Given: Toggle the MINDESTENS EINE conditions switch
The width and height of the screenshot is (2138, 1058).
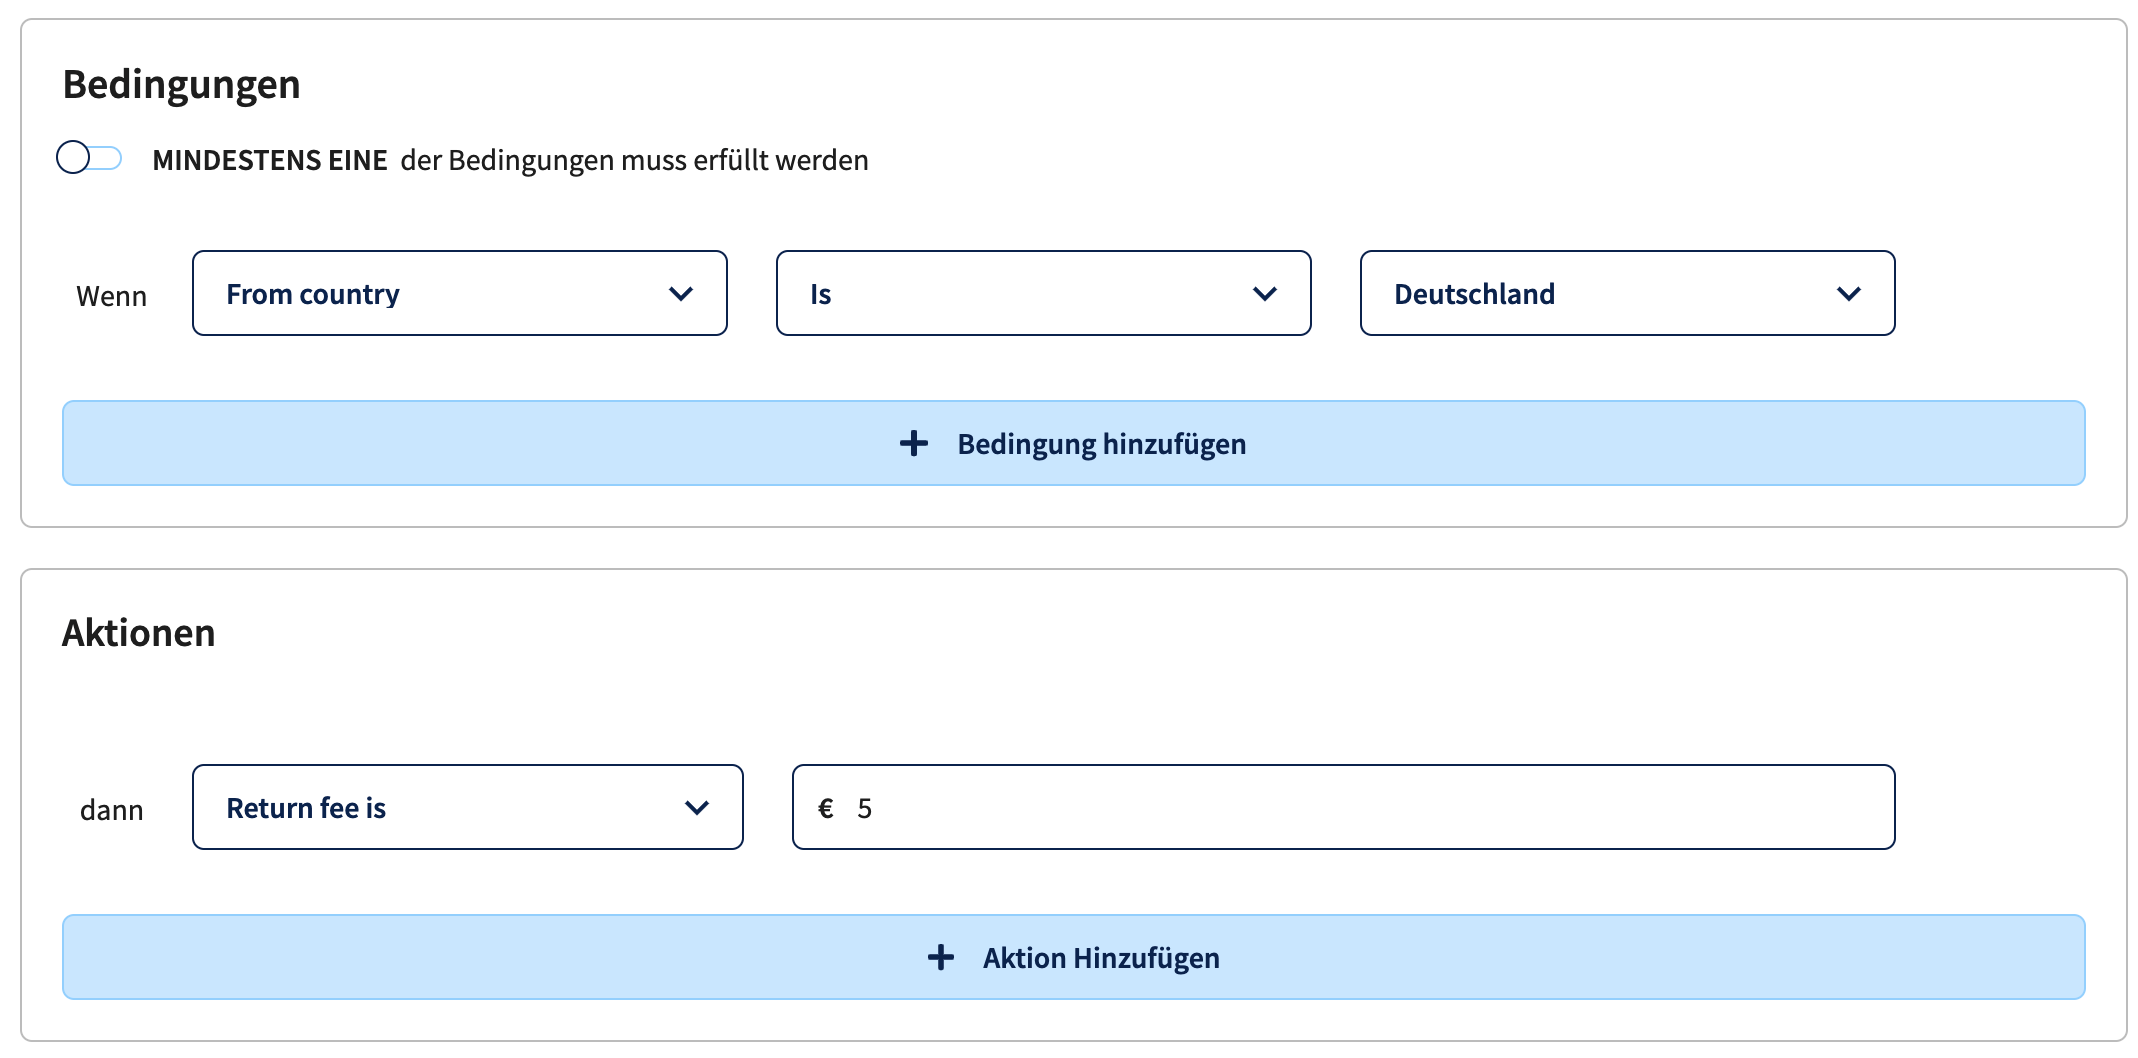Looking at the screenshot, I should (89, 158).
